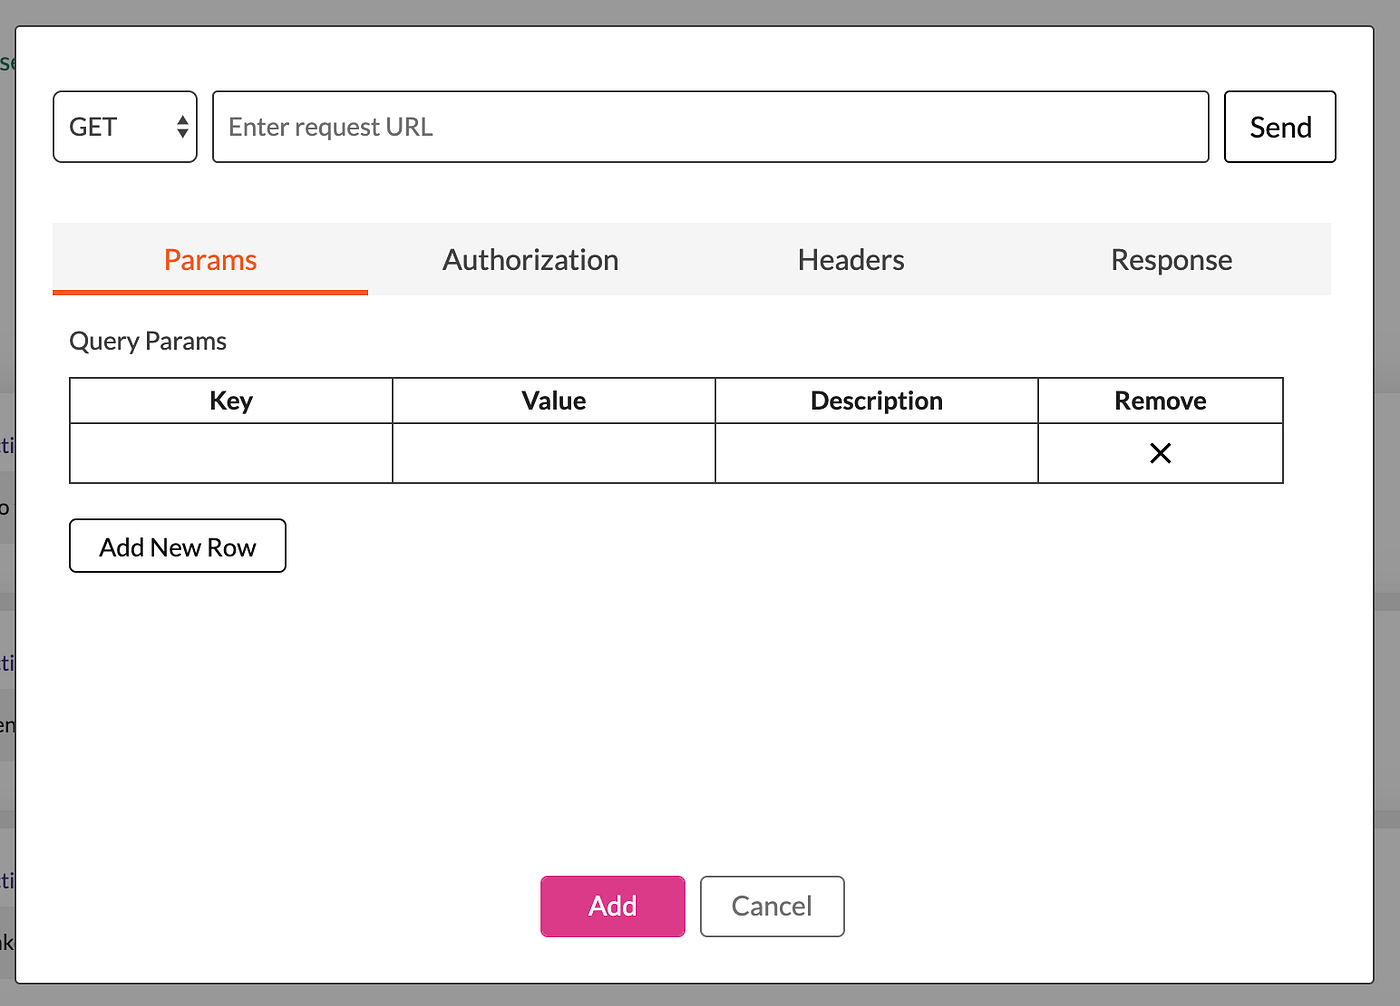Confirm with the pink Add button
The height and width of the screenshot is (1006, 1400).
pos(612,906)
